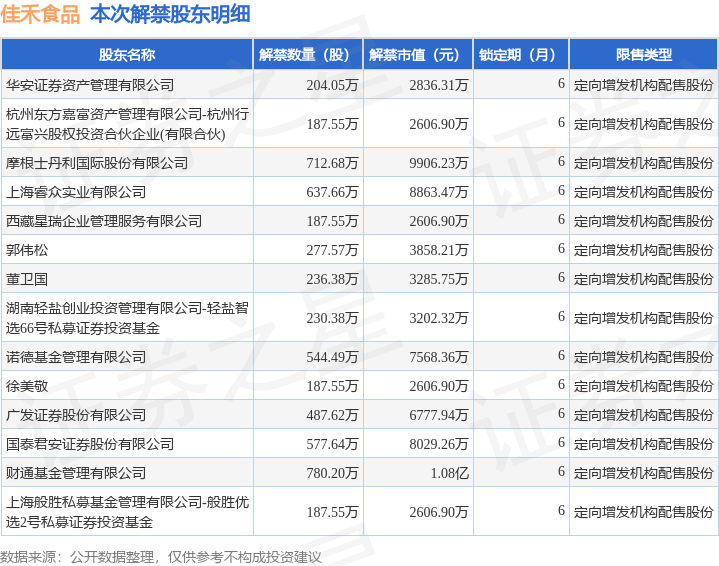
Task: Click 郭伟松 shareholder name
Action: pyautogui.click(x=27, y=250)
